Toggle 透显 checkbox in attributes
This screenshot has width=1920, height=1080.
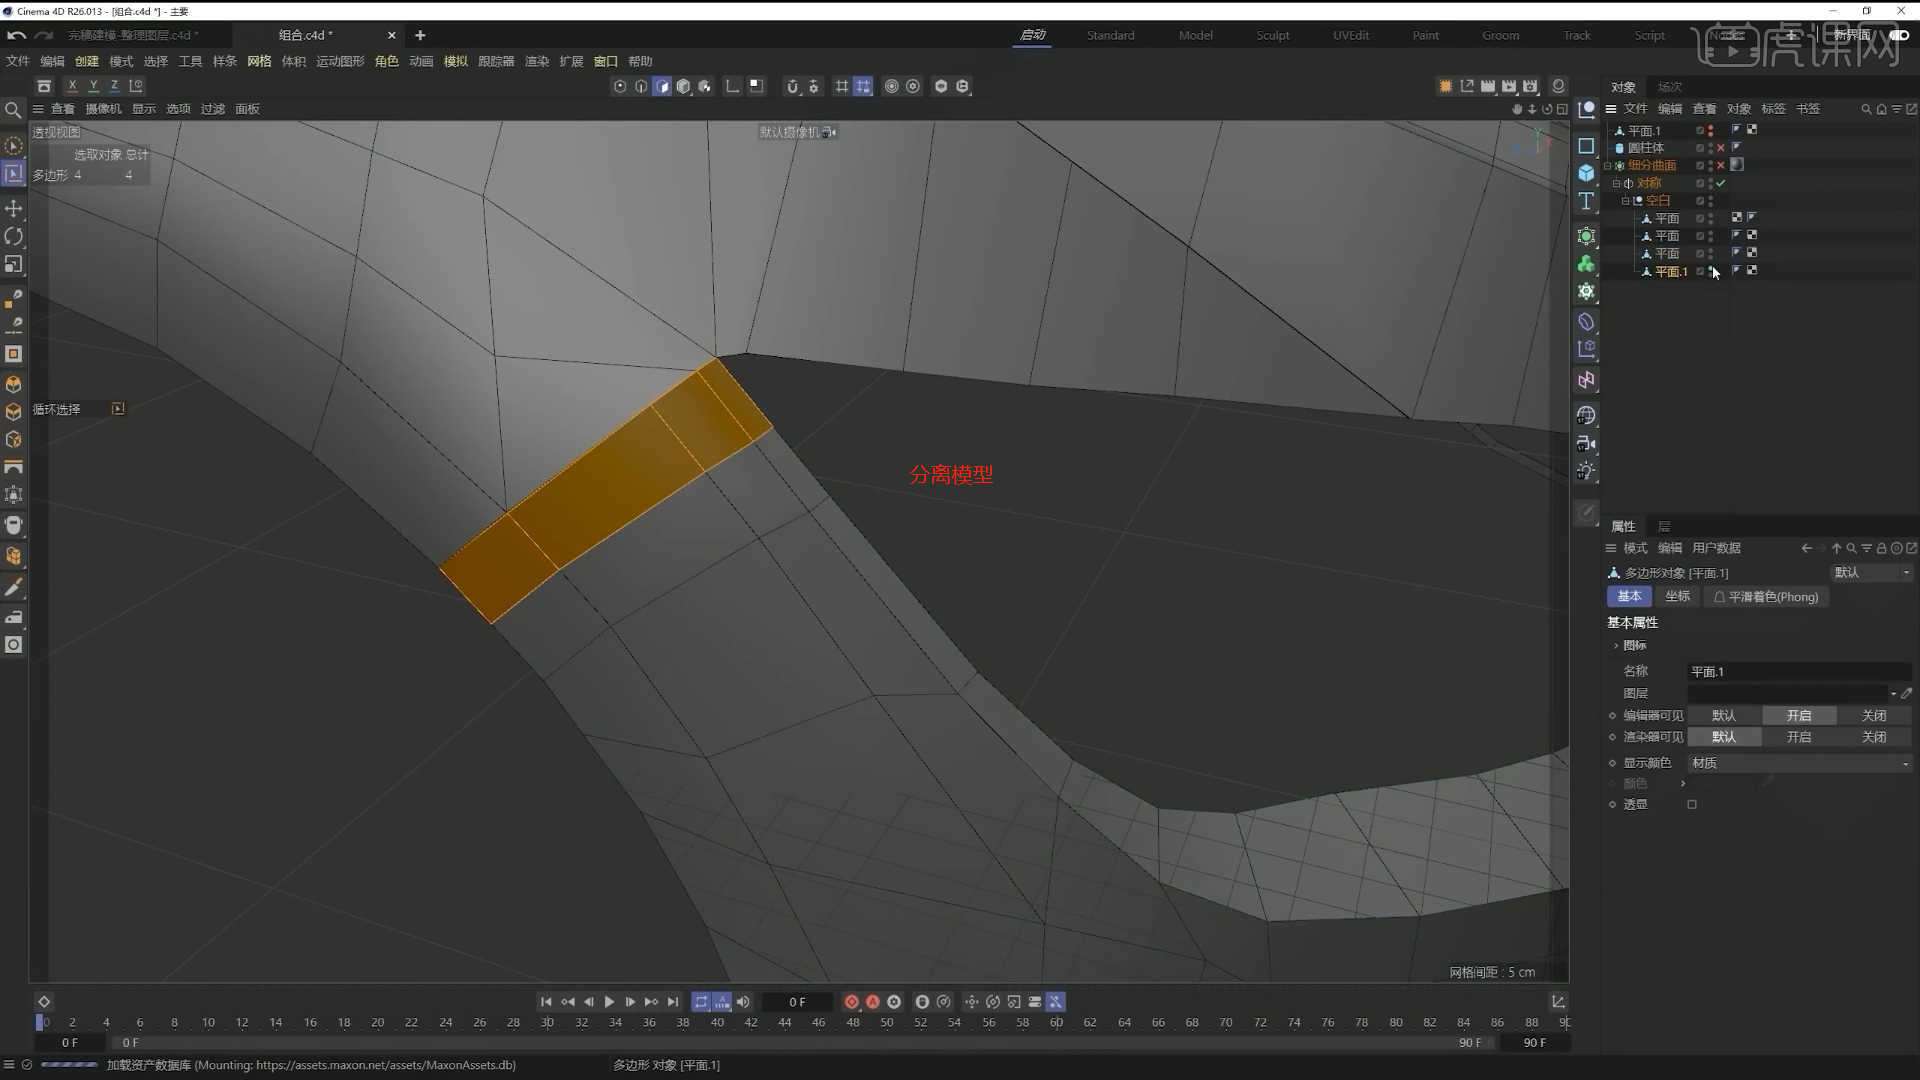point(1692,805)
